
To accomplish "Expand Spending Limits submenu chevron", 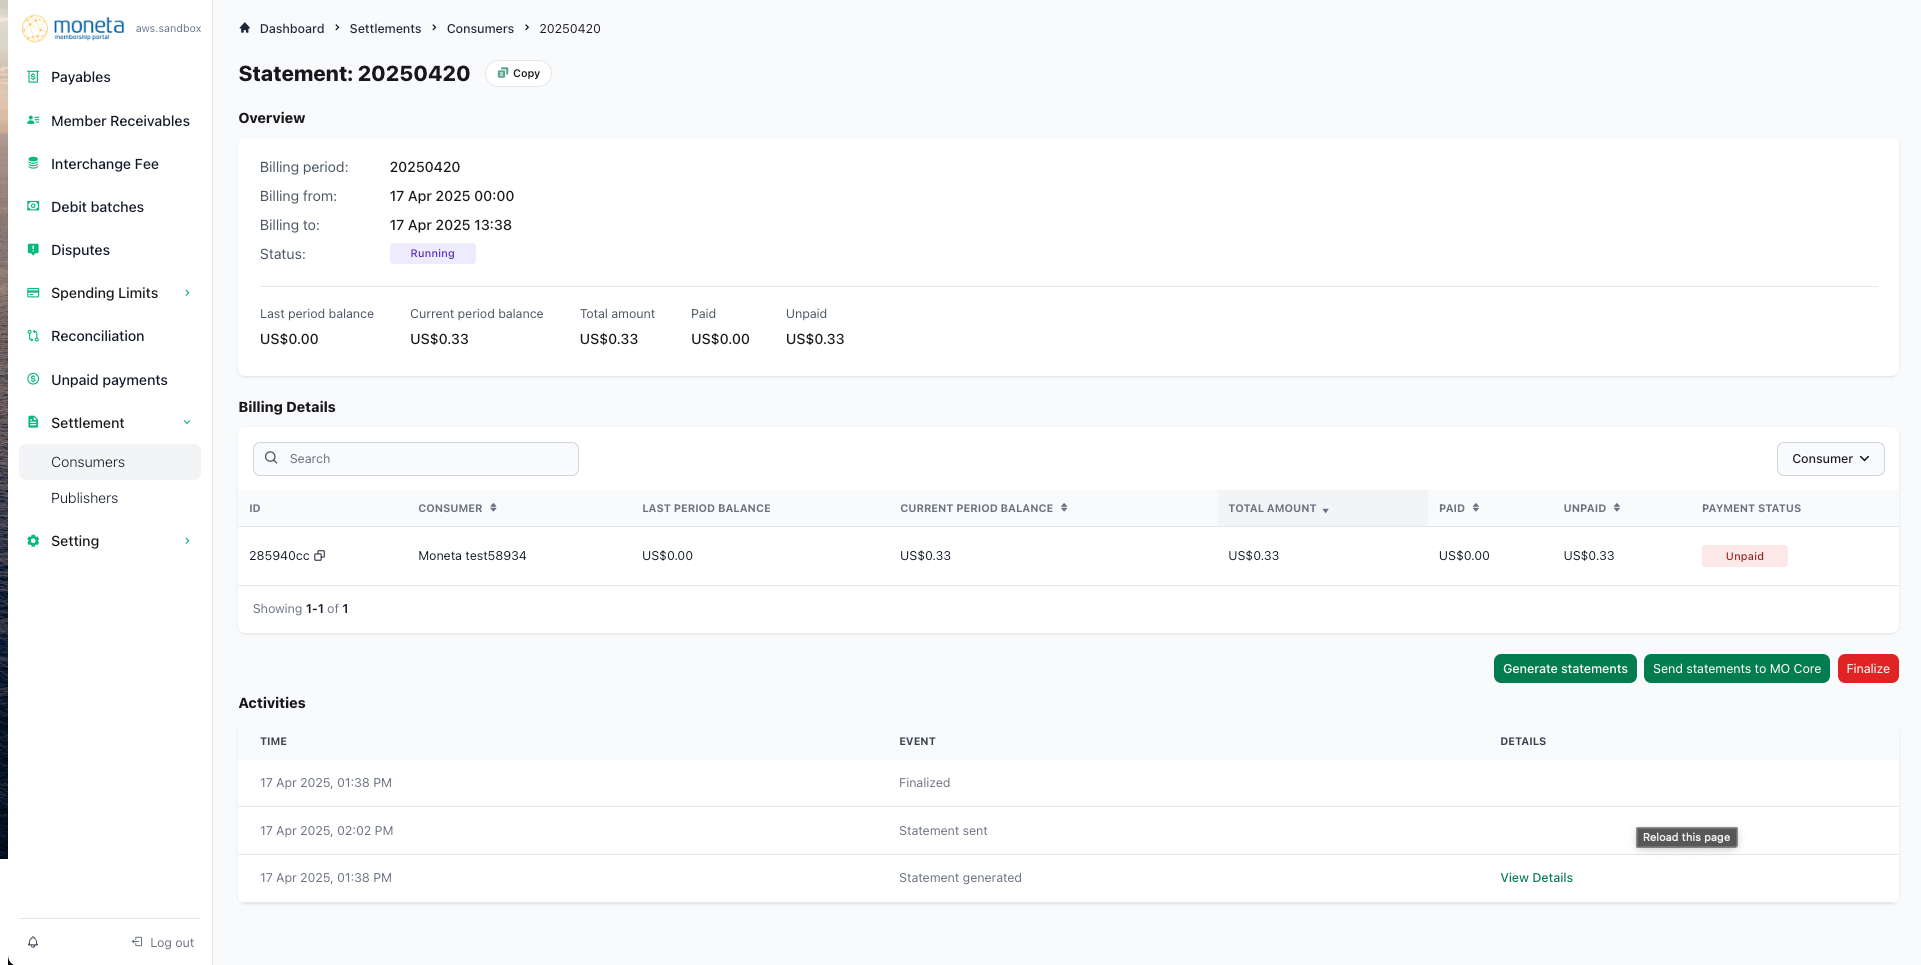I will 187,293.
